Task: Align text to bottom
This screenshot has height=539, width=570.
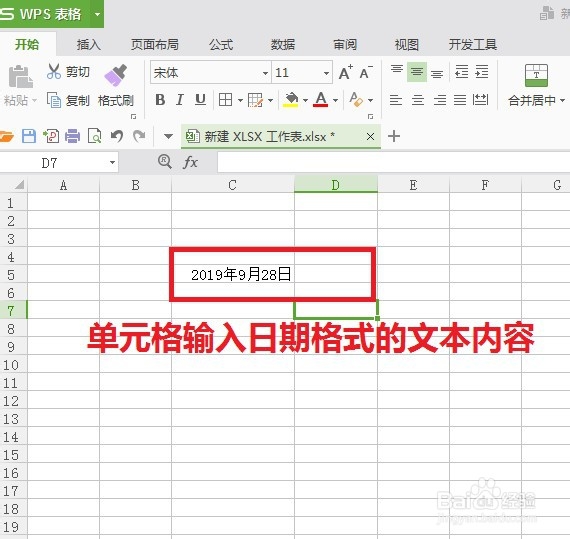Action: coord(437,74)
